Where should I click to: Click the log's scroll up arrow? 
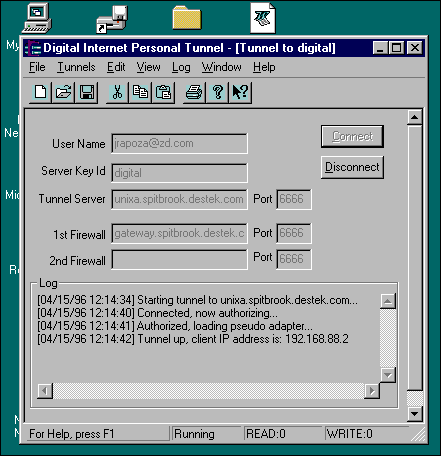[x=388, y=302]
